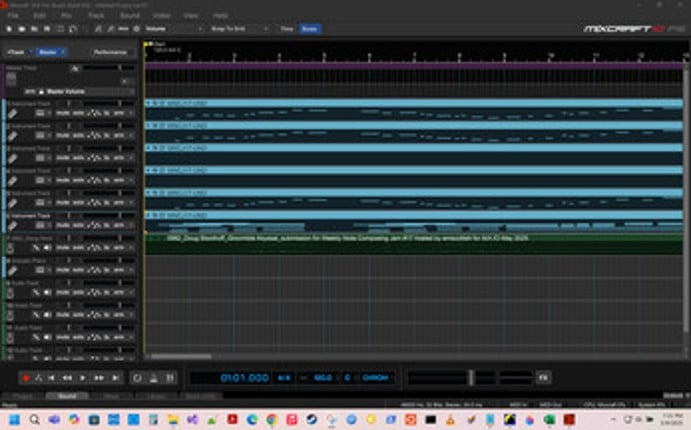Screen dimensions: 691x430
Task: Click the New Project icon in toolbar
Action: pyautogui.click(x=9, y=29)
